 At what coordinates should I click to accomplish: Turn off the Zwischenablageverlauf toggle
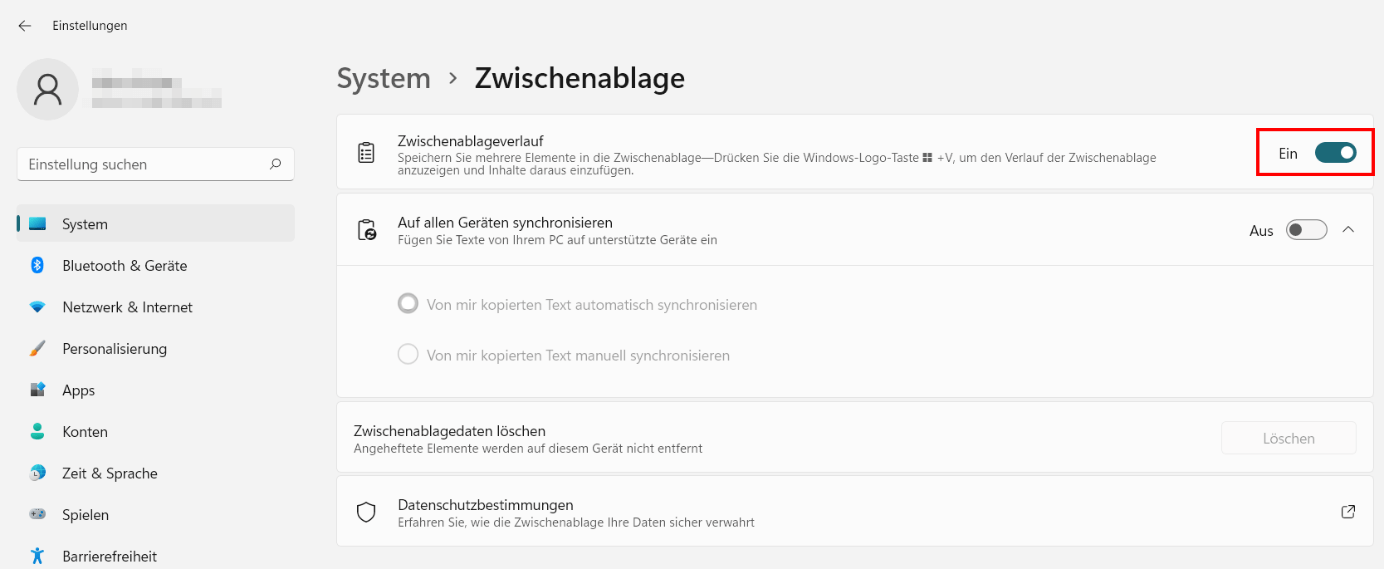1335,153
